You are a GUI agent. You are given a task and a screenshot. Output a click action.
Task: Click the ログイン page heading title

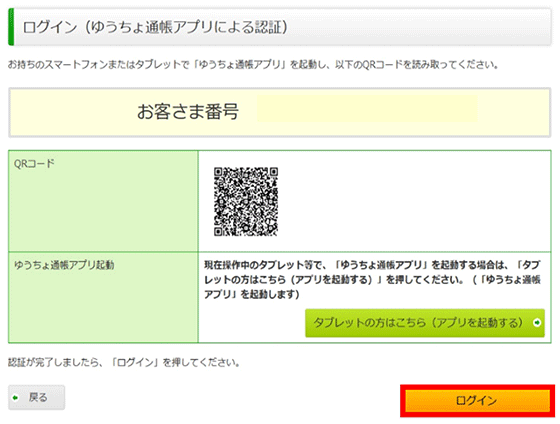(x=155, y=27)
